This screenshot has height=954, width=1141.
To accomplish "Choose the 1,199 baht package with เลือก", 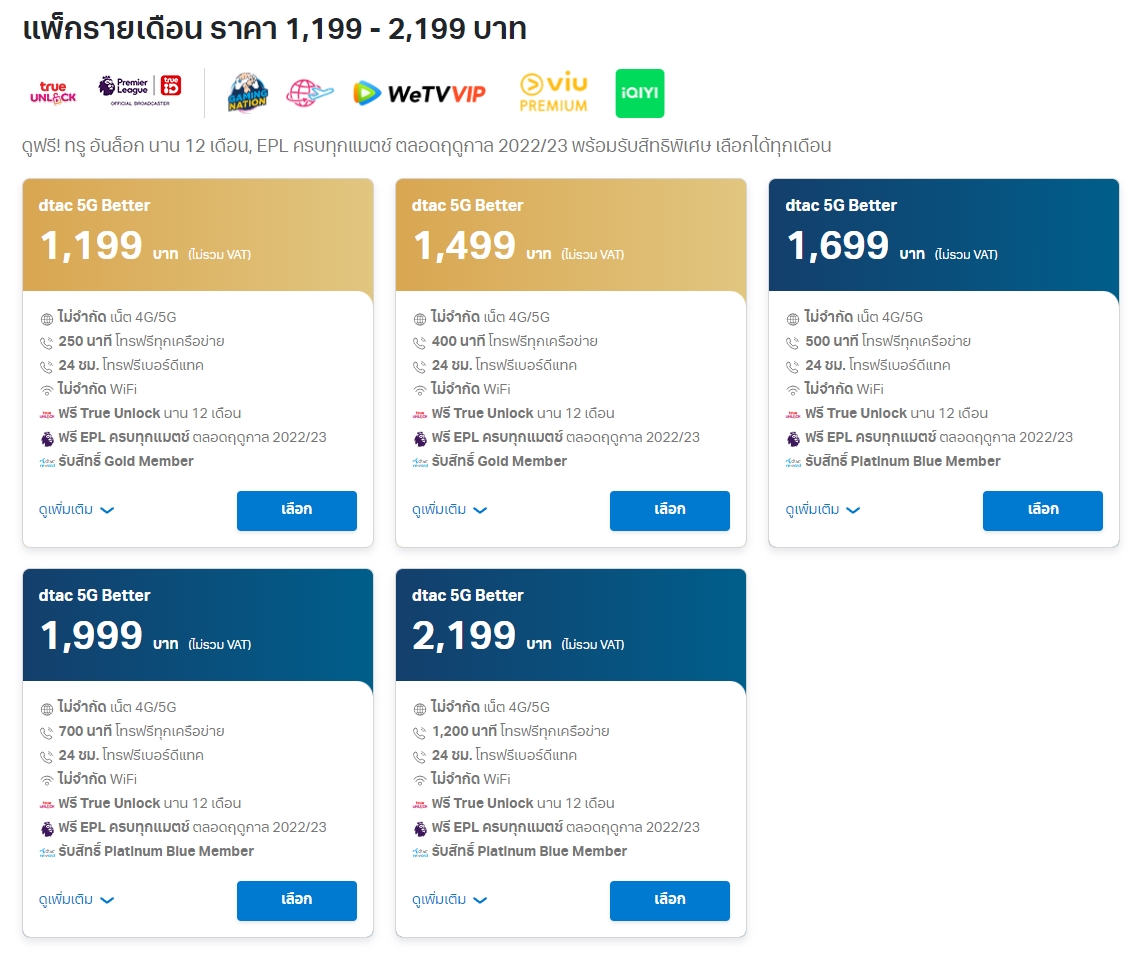I will pyautogui.click(x=297, y=510).
